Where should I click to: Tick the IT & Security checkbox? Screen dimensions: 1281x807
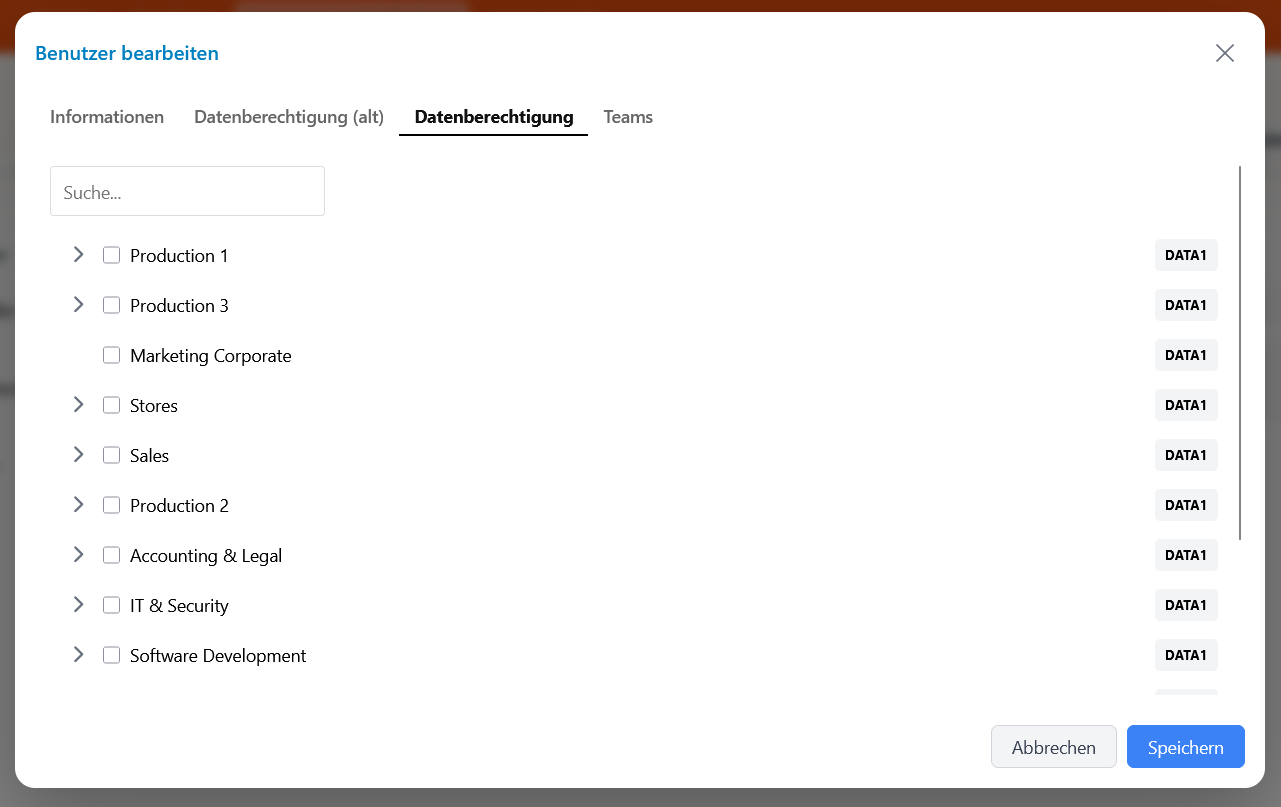coord(112,605)
